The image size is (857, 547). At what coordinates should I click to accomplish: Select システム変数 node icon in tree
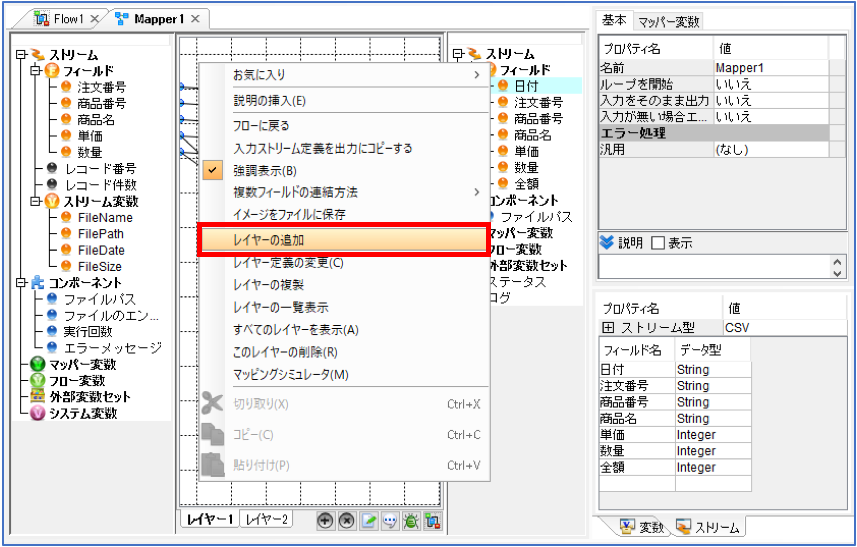pyautogui.click(x=37, y=413)
